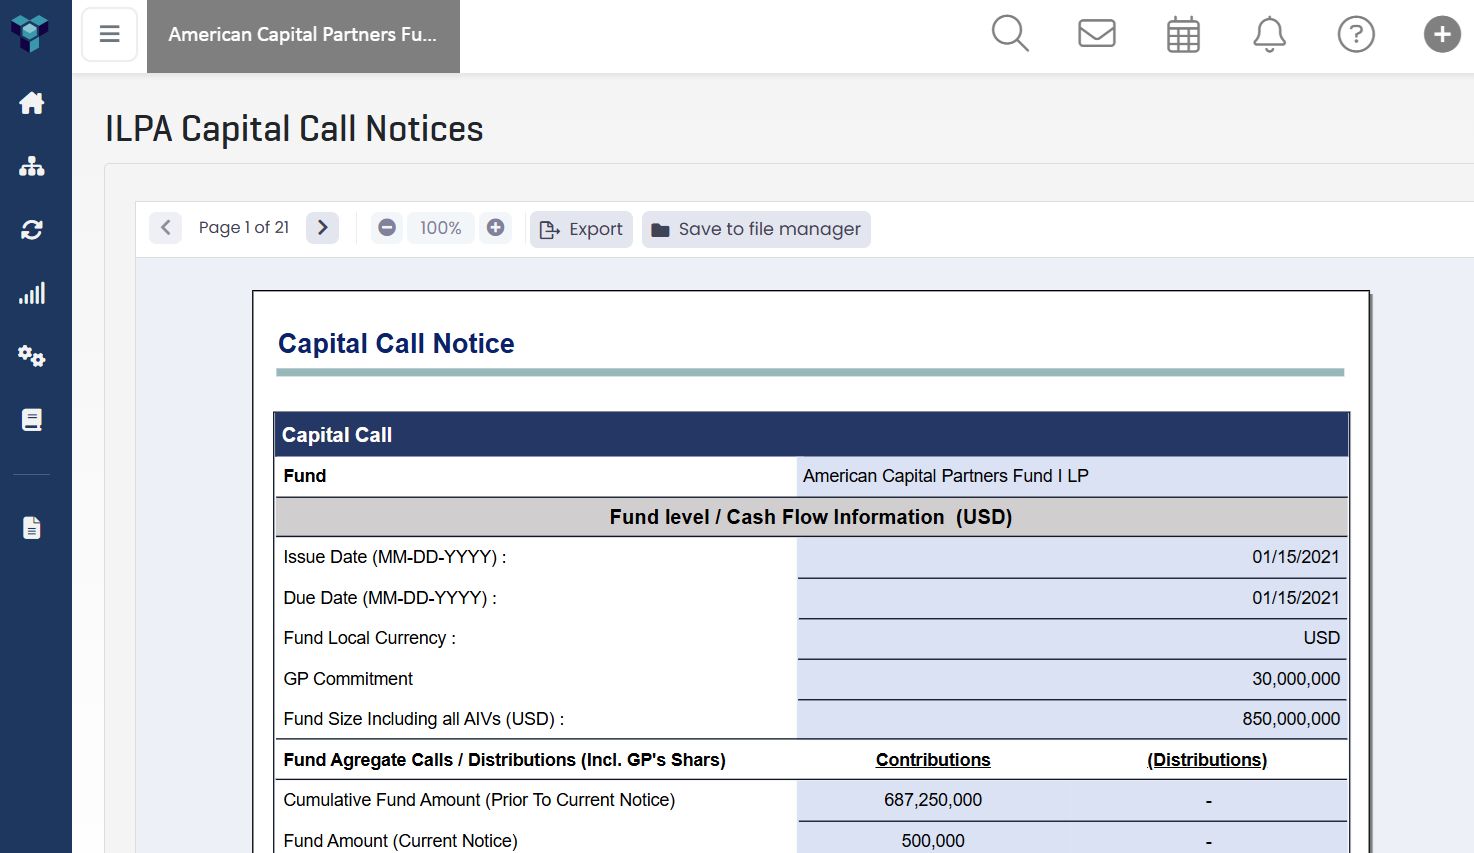Open help via the question mark icon

click(1356, 34)
